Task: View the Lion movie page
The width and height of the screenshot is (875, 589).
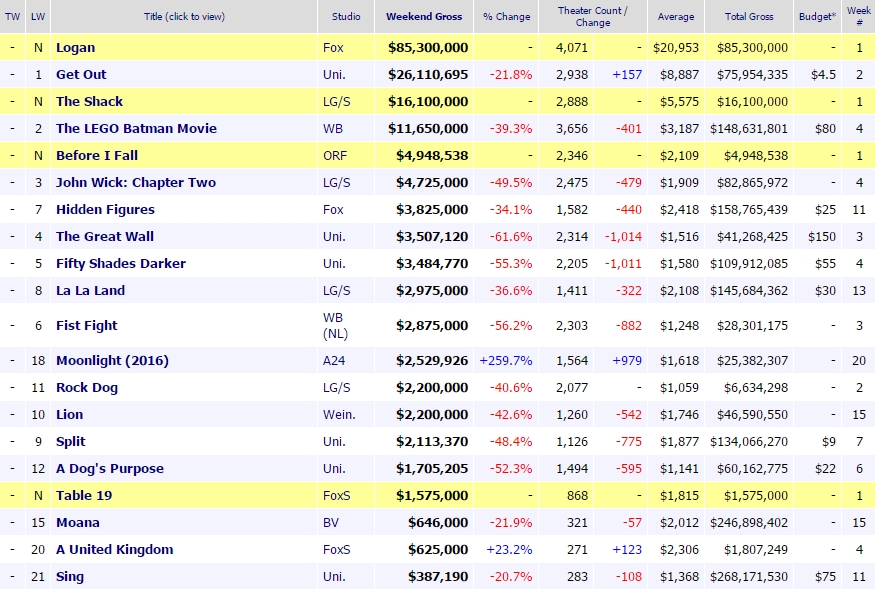Action: click(x=69, y=414)
